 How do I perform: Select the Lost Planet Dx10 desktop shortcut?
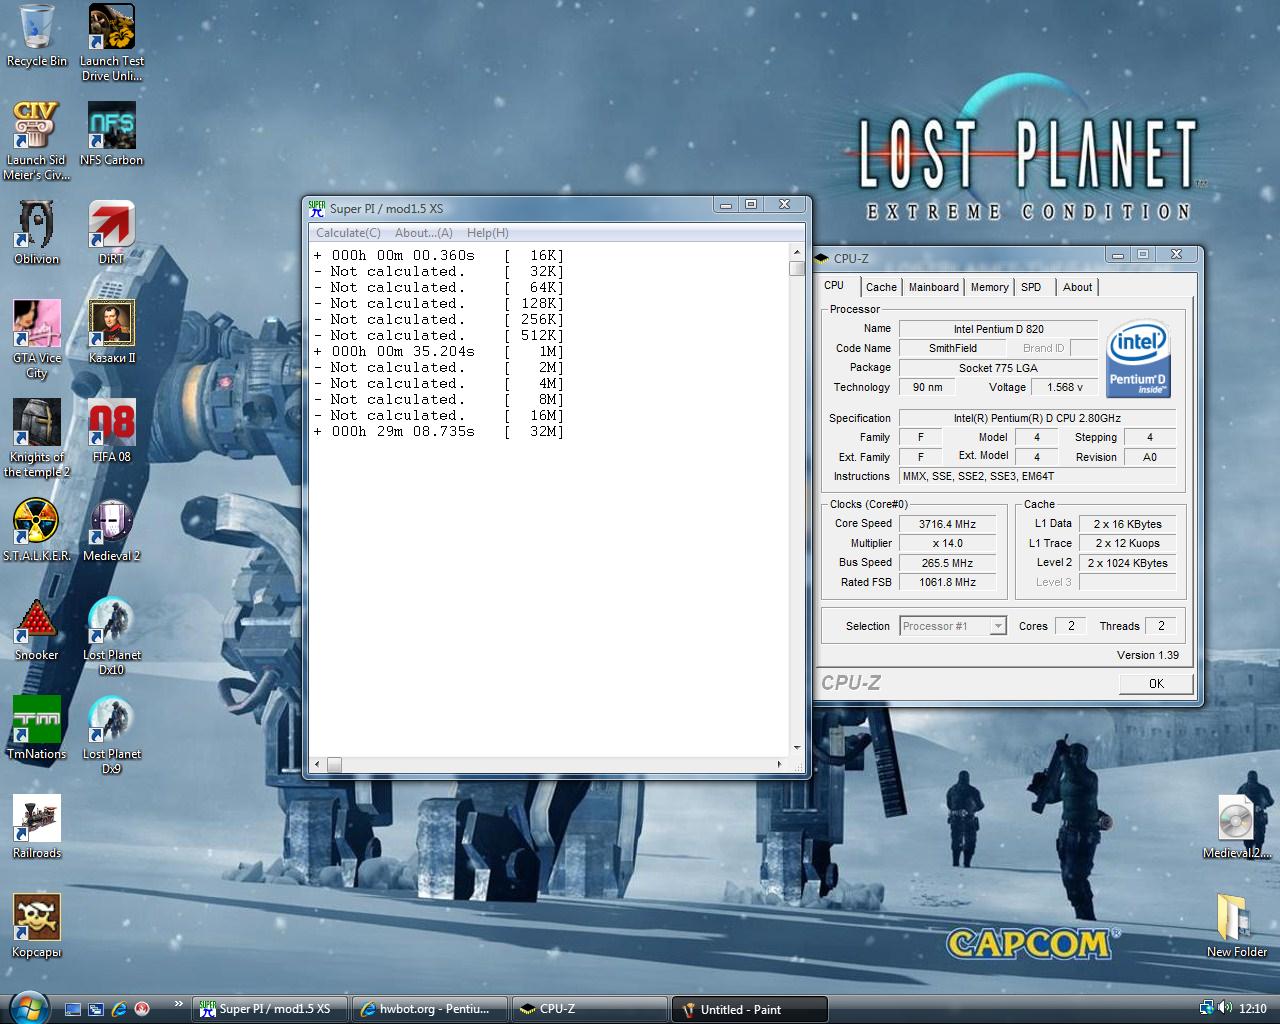click(x=112, y=636)
